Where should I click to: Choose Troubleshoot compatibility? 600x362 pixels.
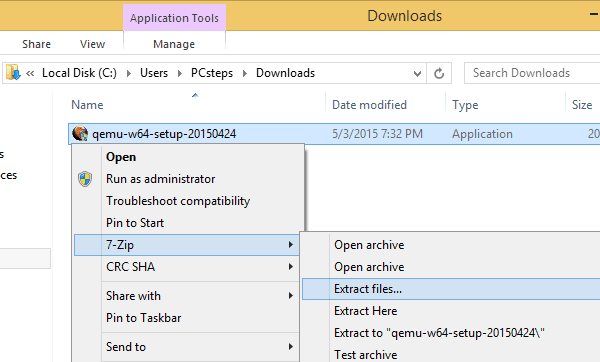pyautogui.click(x=178, y=201)
